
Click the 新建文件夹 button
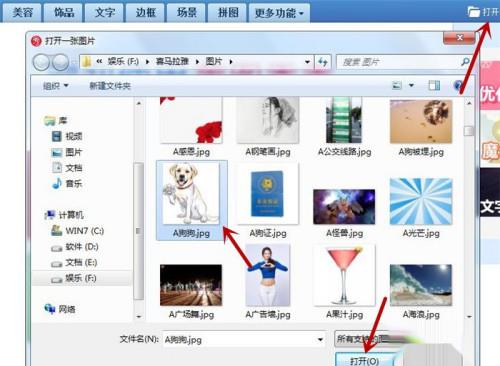110,86
